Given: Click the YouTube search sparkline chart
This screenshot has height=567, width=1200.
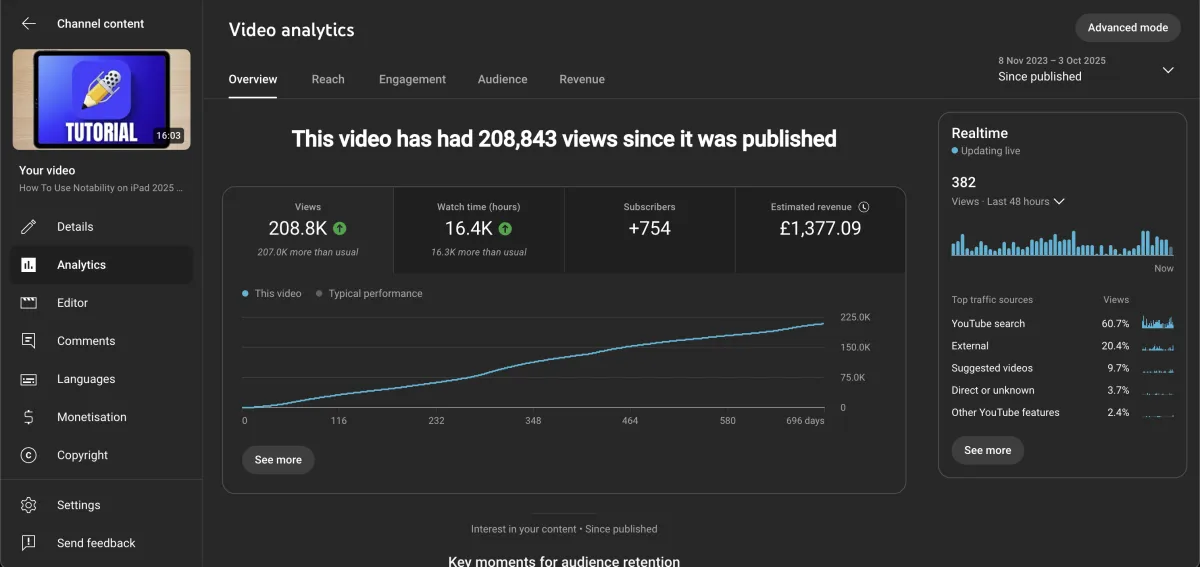Looking at the screenshot, I should click(1158, 323).
